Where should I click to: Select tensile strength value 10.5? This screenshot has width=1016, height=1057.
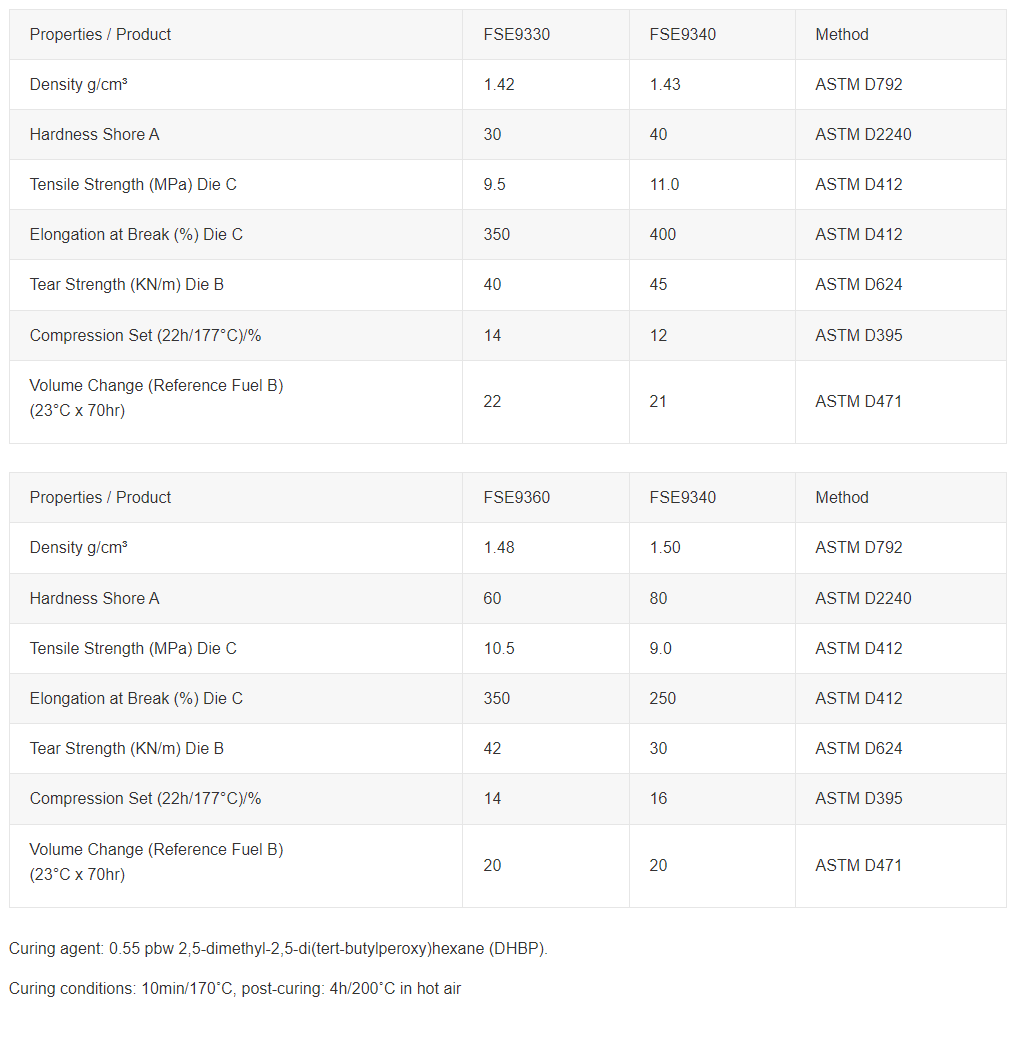(x=499, y=649)
